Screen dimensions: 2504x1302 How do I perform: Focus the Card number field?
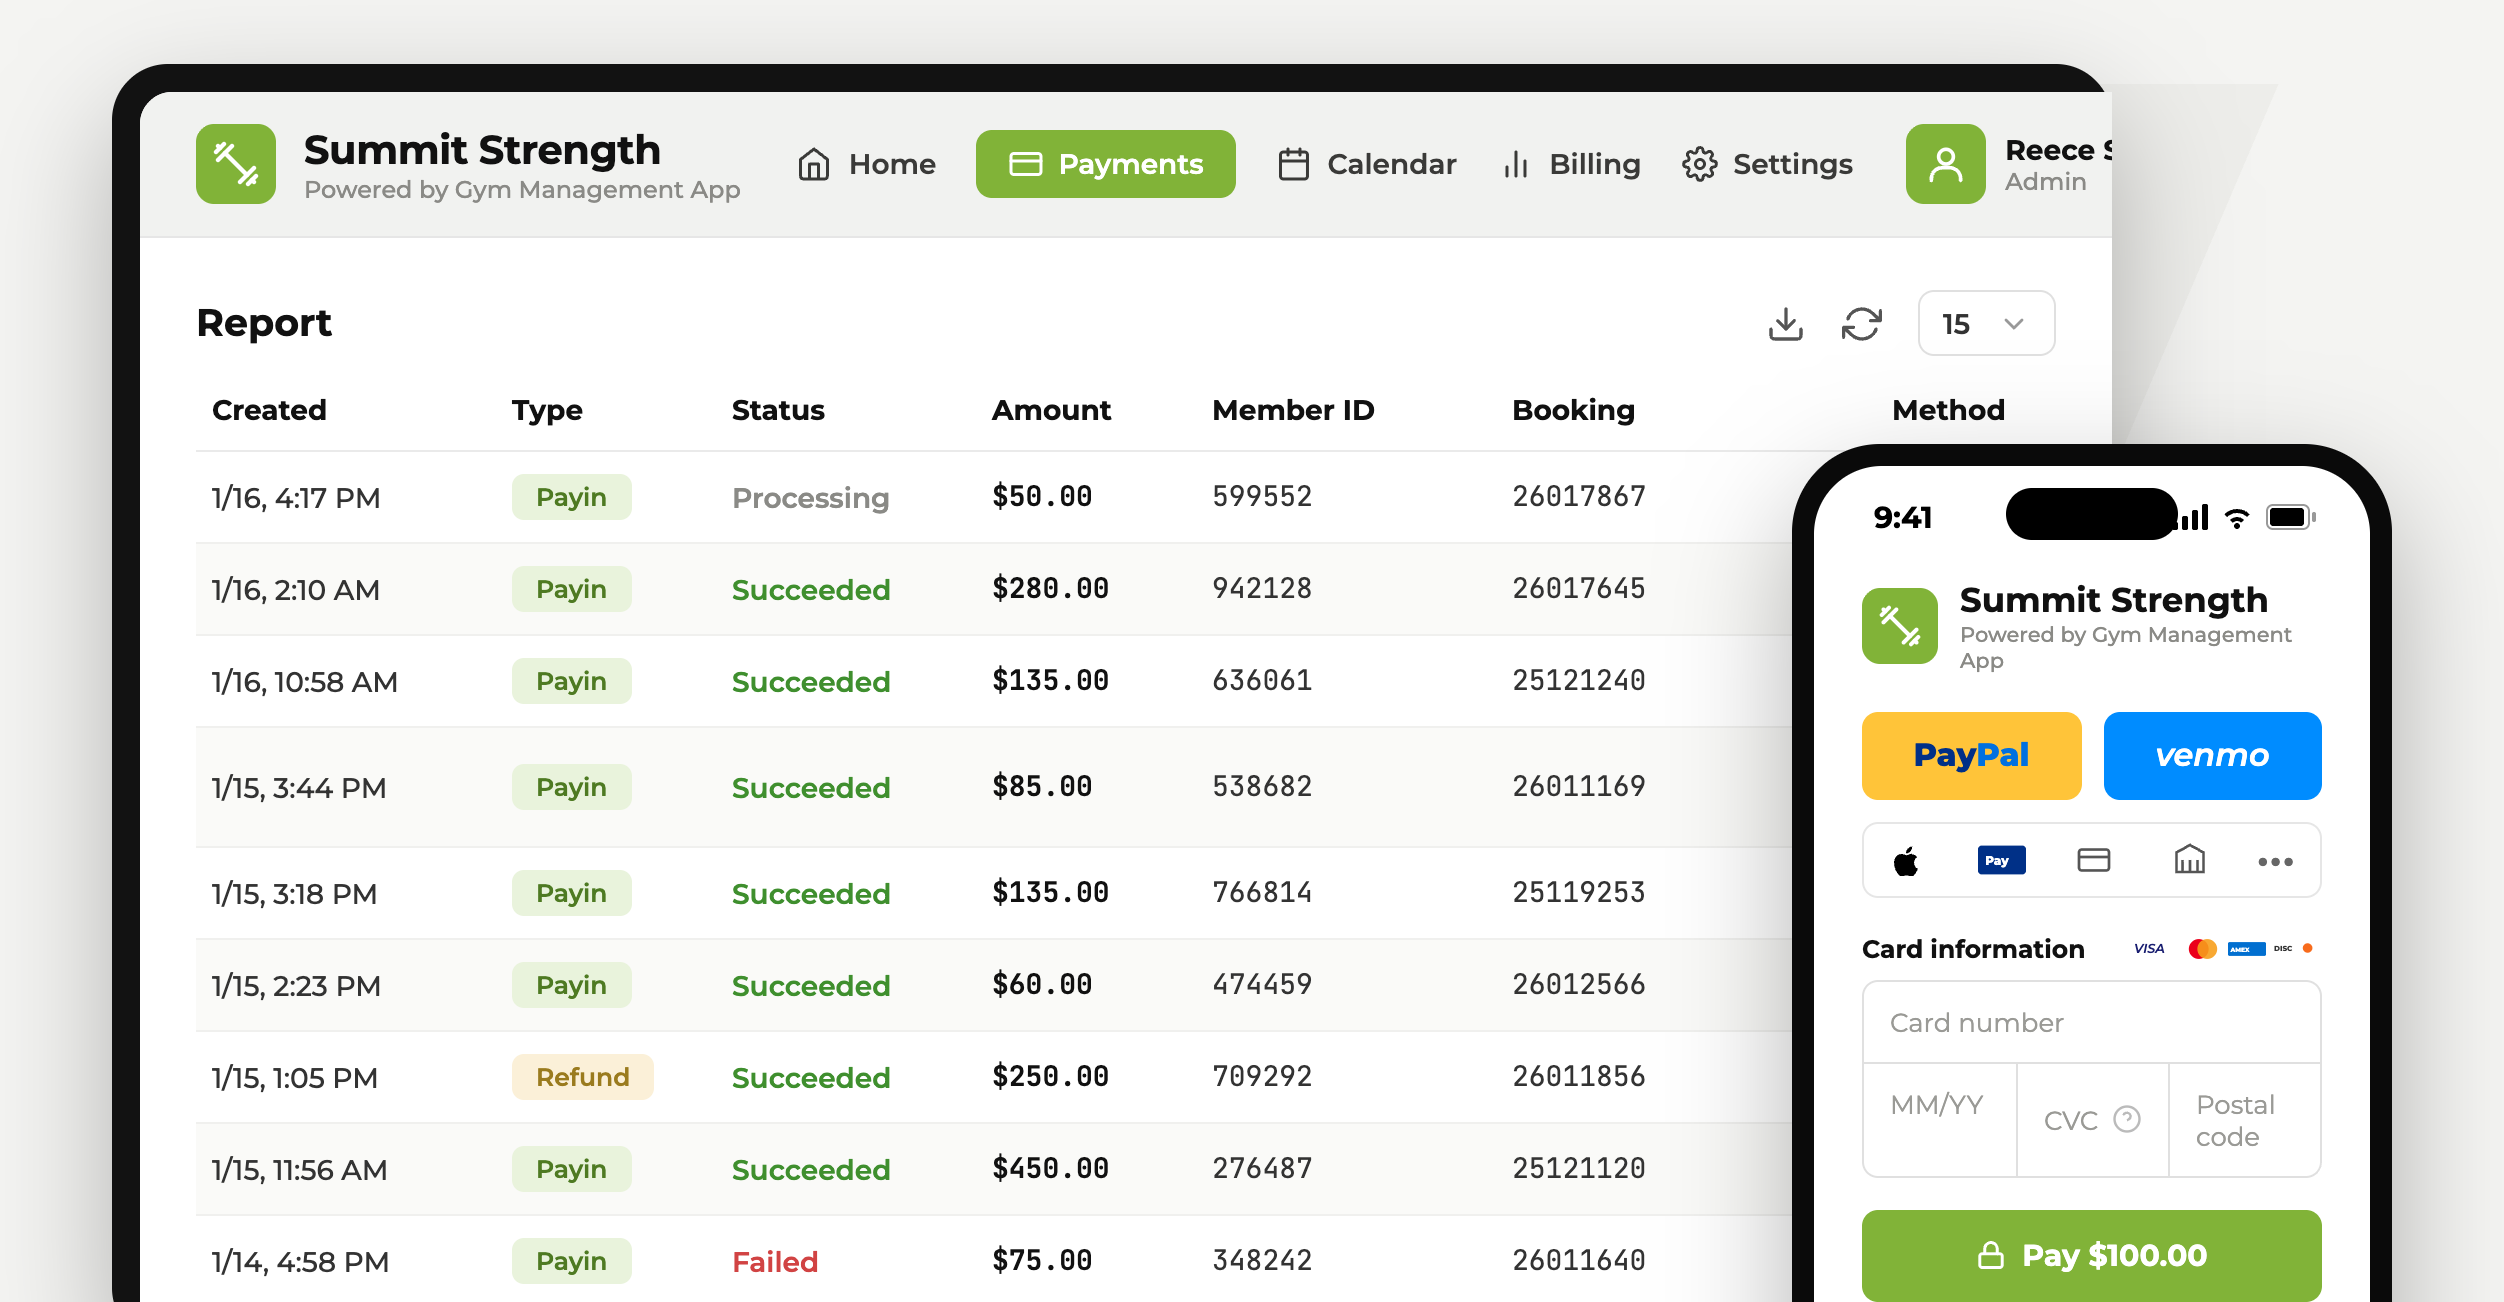tap(2091, 1022)
